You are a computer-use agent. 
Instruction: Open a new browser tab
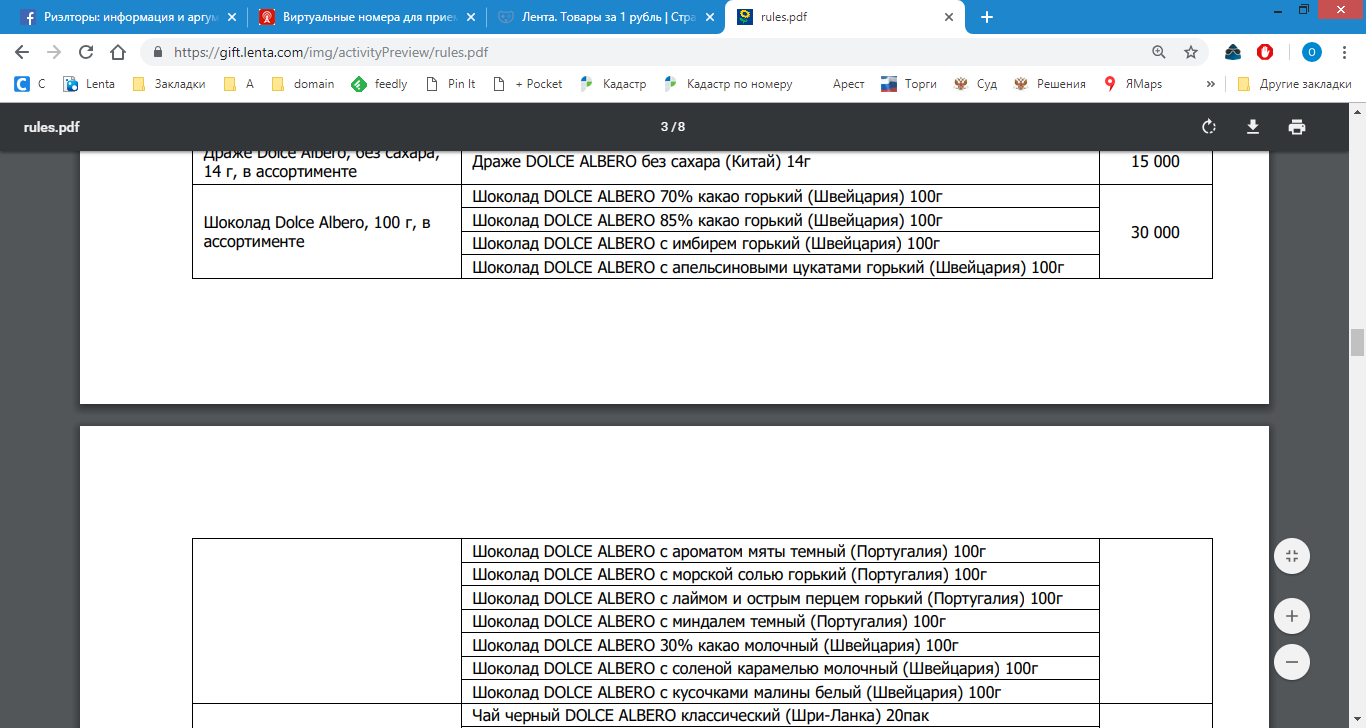987,17
